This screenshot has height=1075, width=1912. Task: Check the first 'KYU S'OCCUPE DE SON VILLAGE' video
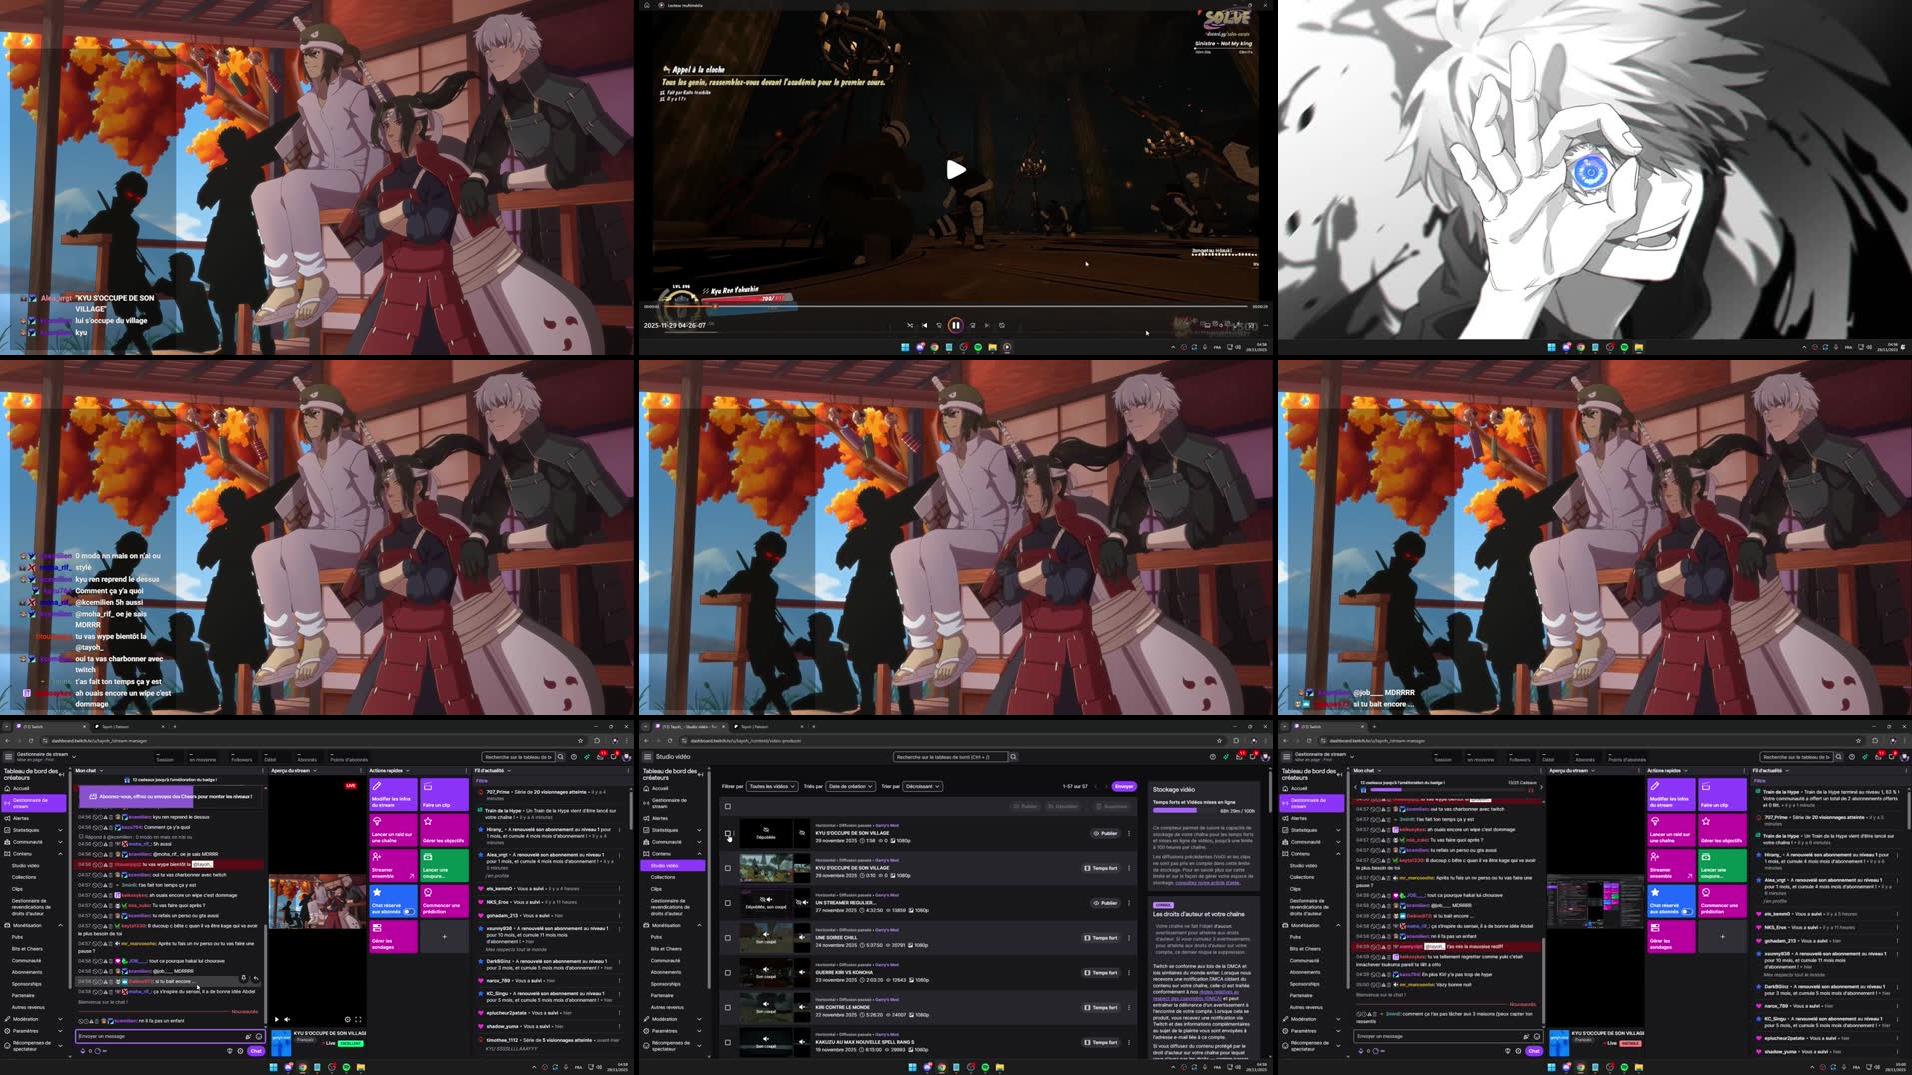tap(728, 834)
